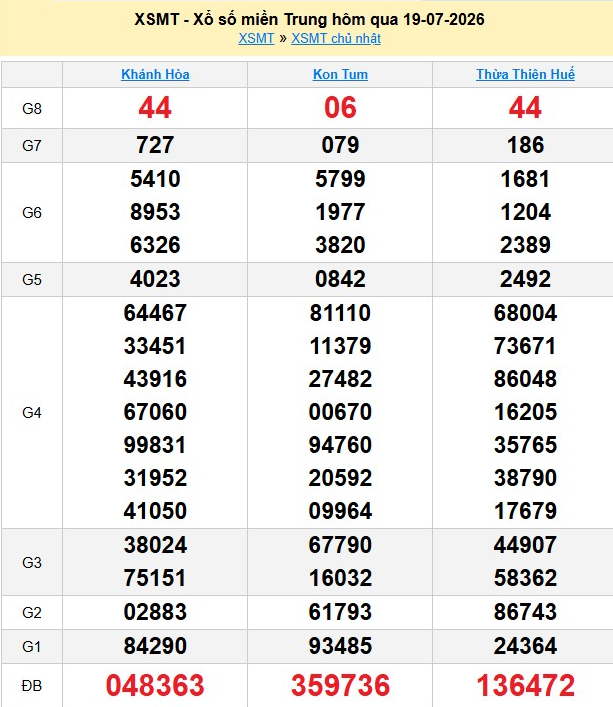Click Thừa Thiên Huế G4 number 68004
The height and width of the screenshot is (707, 613).
[526, 313]
